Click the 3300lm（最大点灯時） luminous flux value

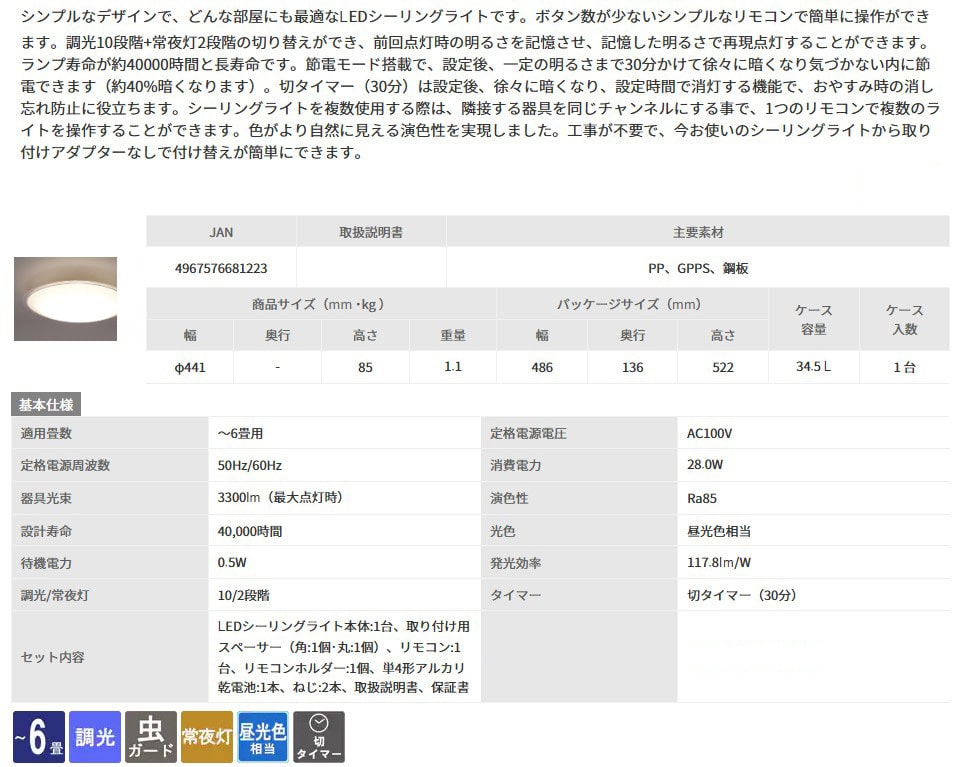[x=273, y=497]
